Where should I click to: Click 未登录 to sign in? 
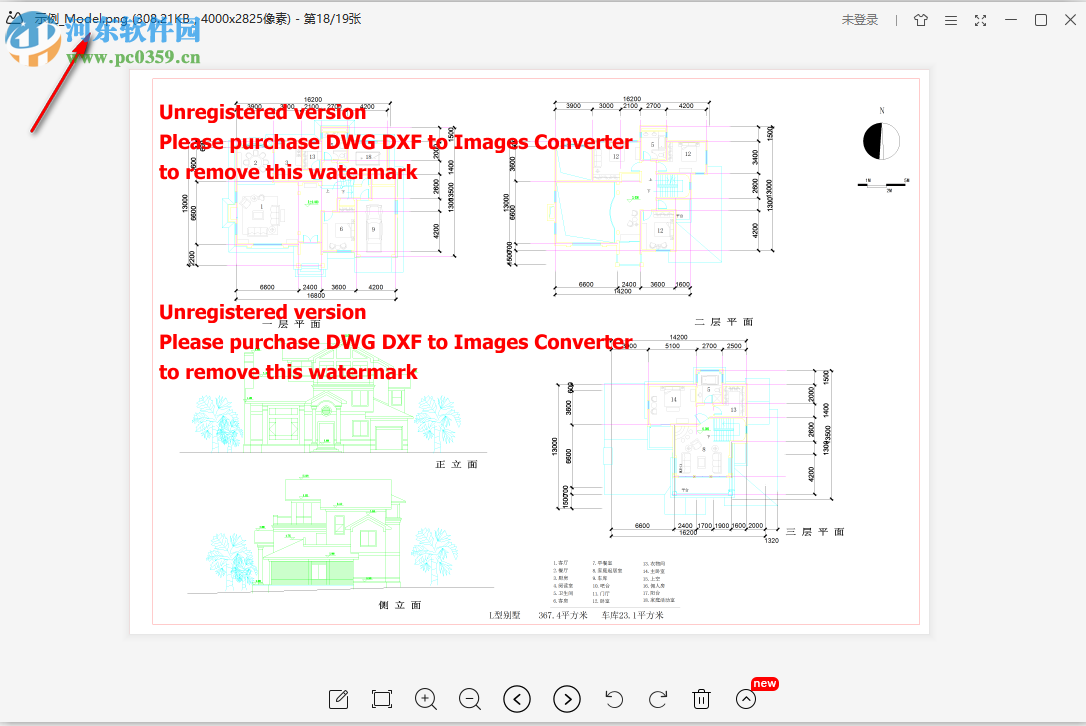tap(859, 19)
